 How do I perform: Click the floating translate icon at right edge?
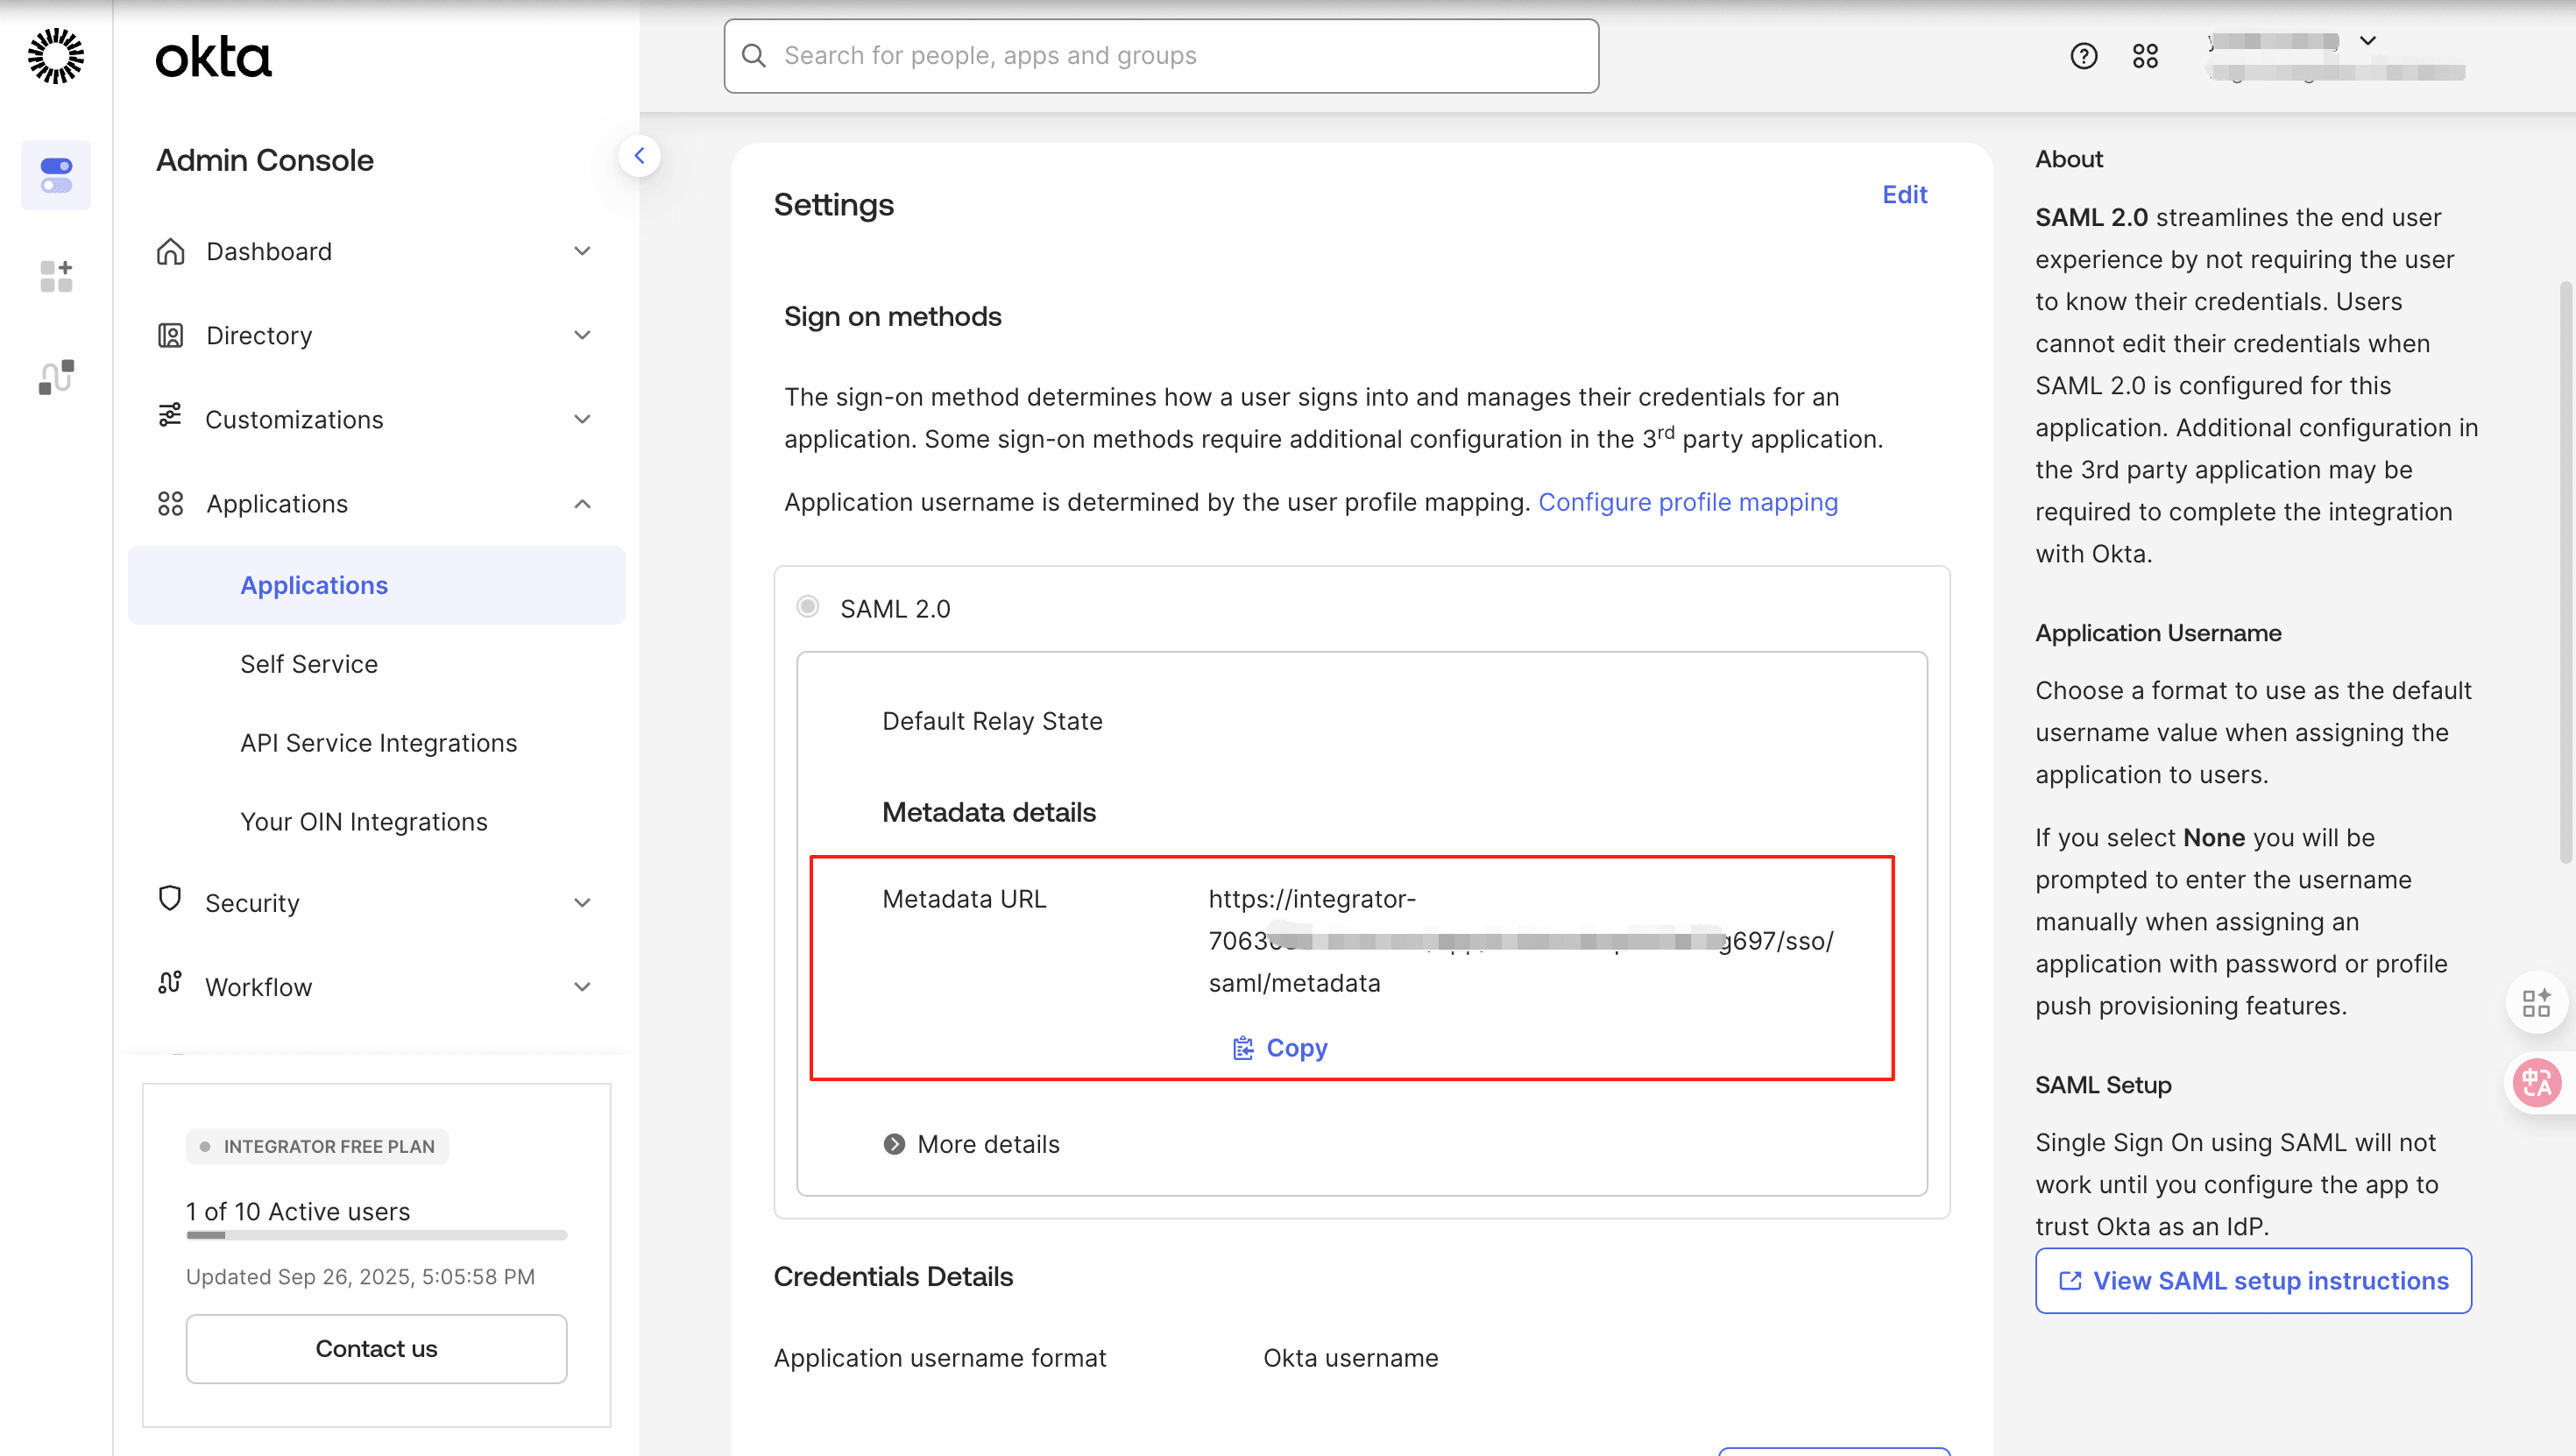(x=2537, y=1082)
